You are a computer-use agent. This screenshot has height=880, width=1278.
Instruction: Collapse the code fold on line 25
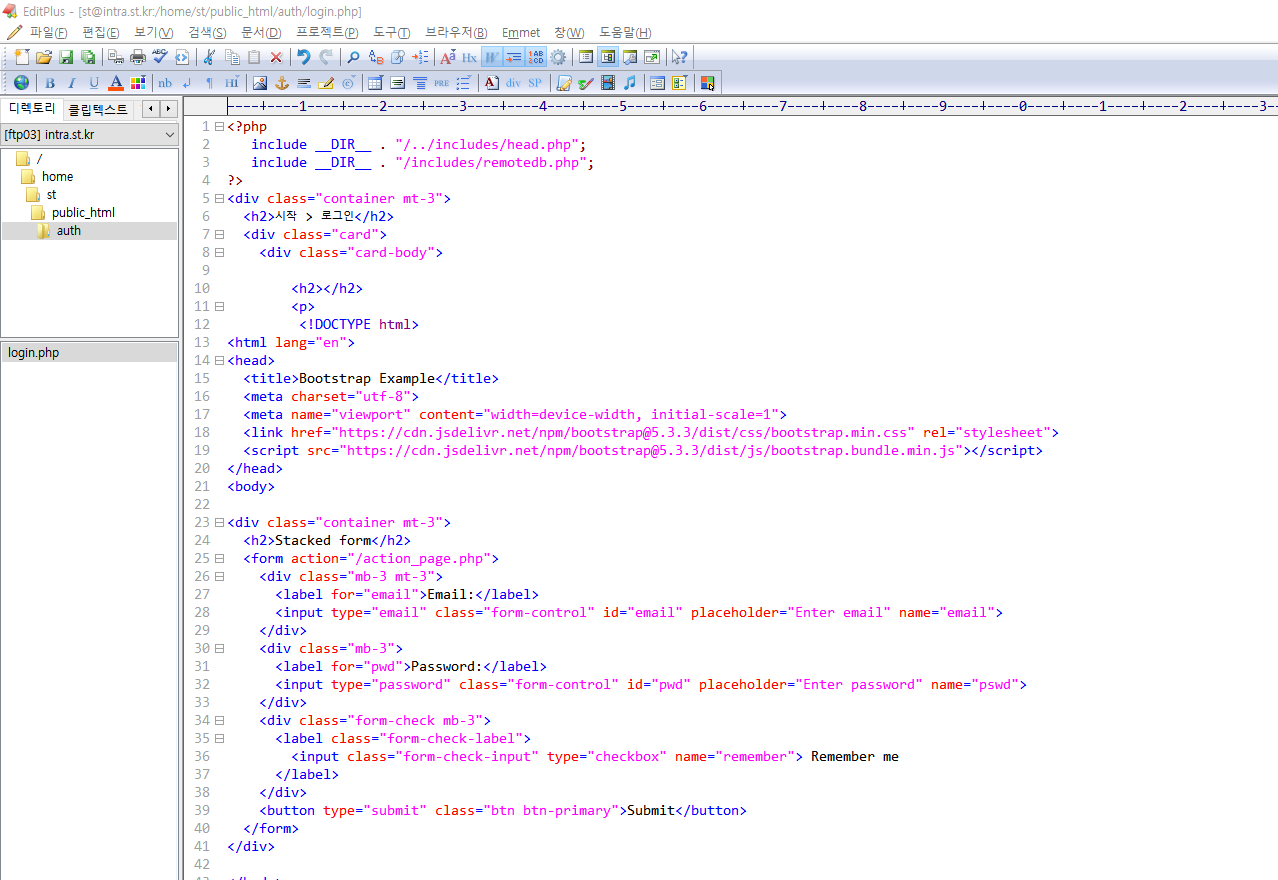tap(218, 559)
